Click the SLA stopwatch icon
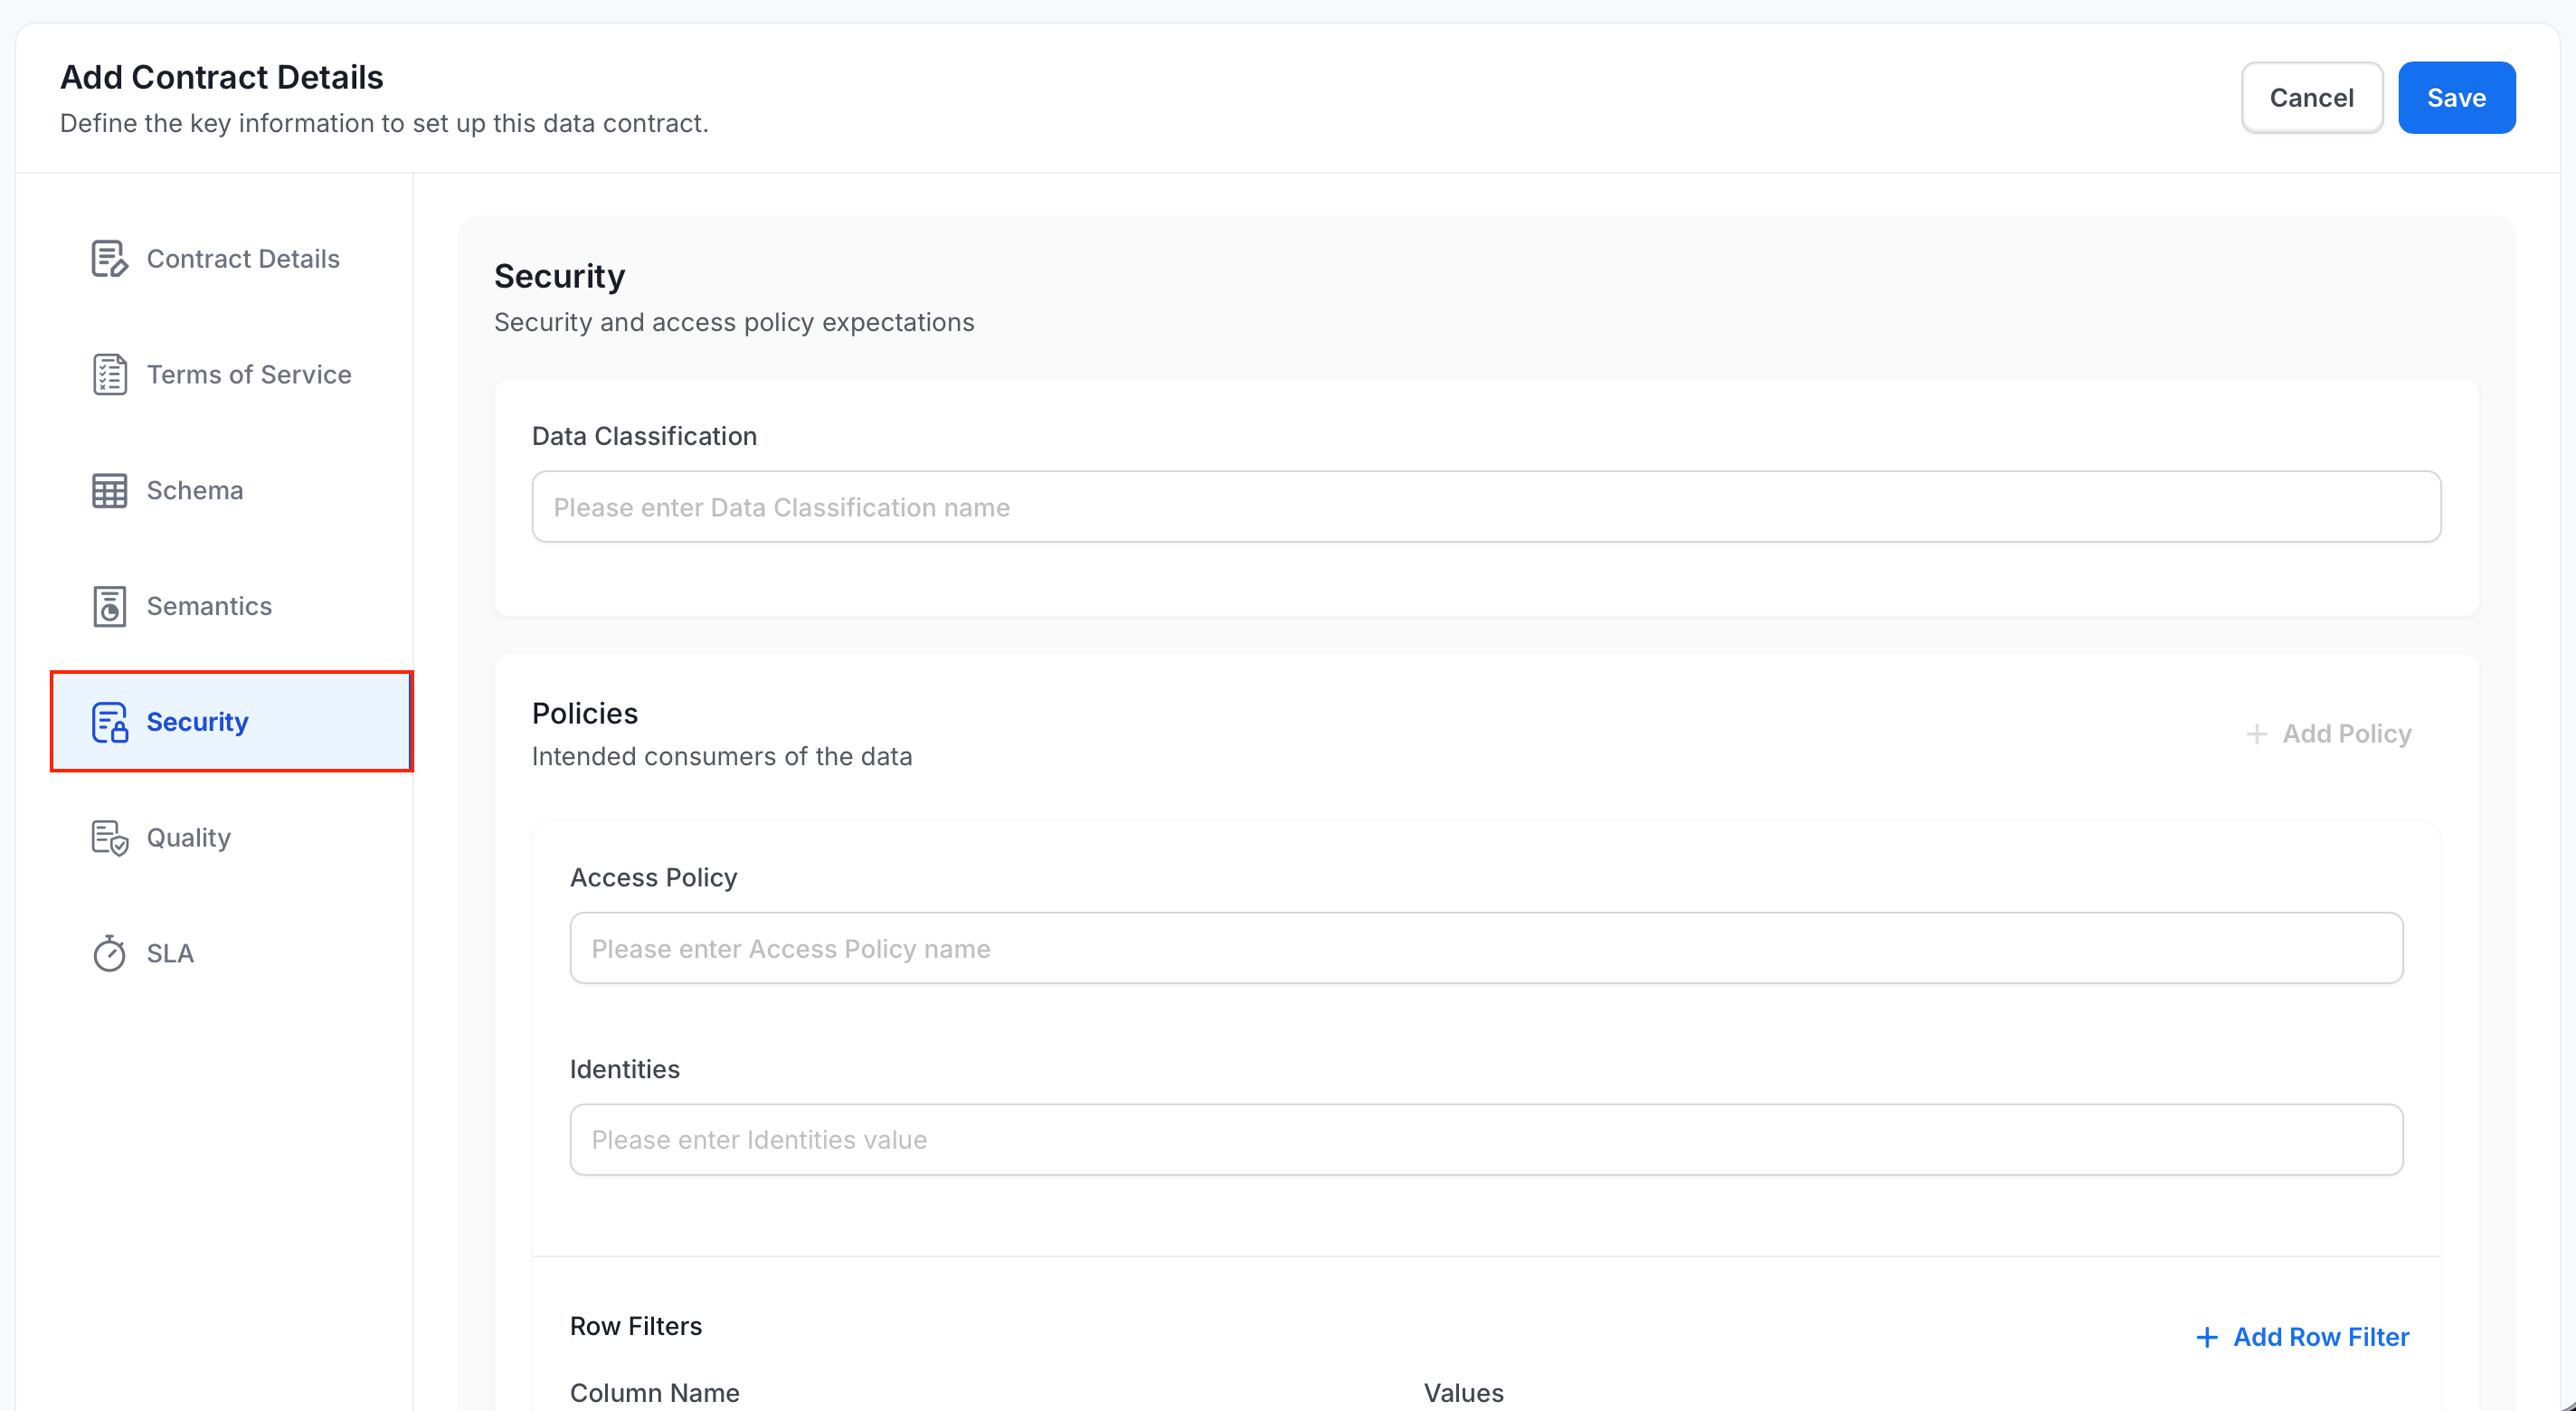 click(x=109, y=953)
